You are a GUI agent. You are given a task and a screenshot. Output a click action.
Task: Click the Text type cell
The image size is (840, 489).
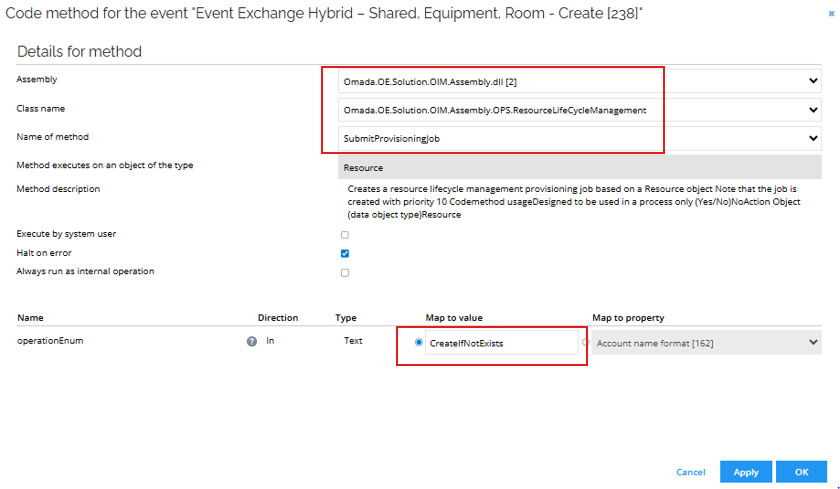pyautogui.click(x=353, y=341)
